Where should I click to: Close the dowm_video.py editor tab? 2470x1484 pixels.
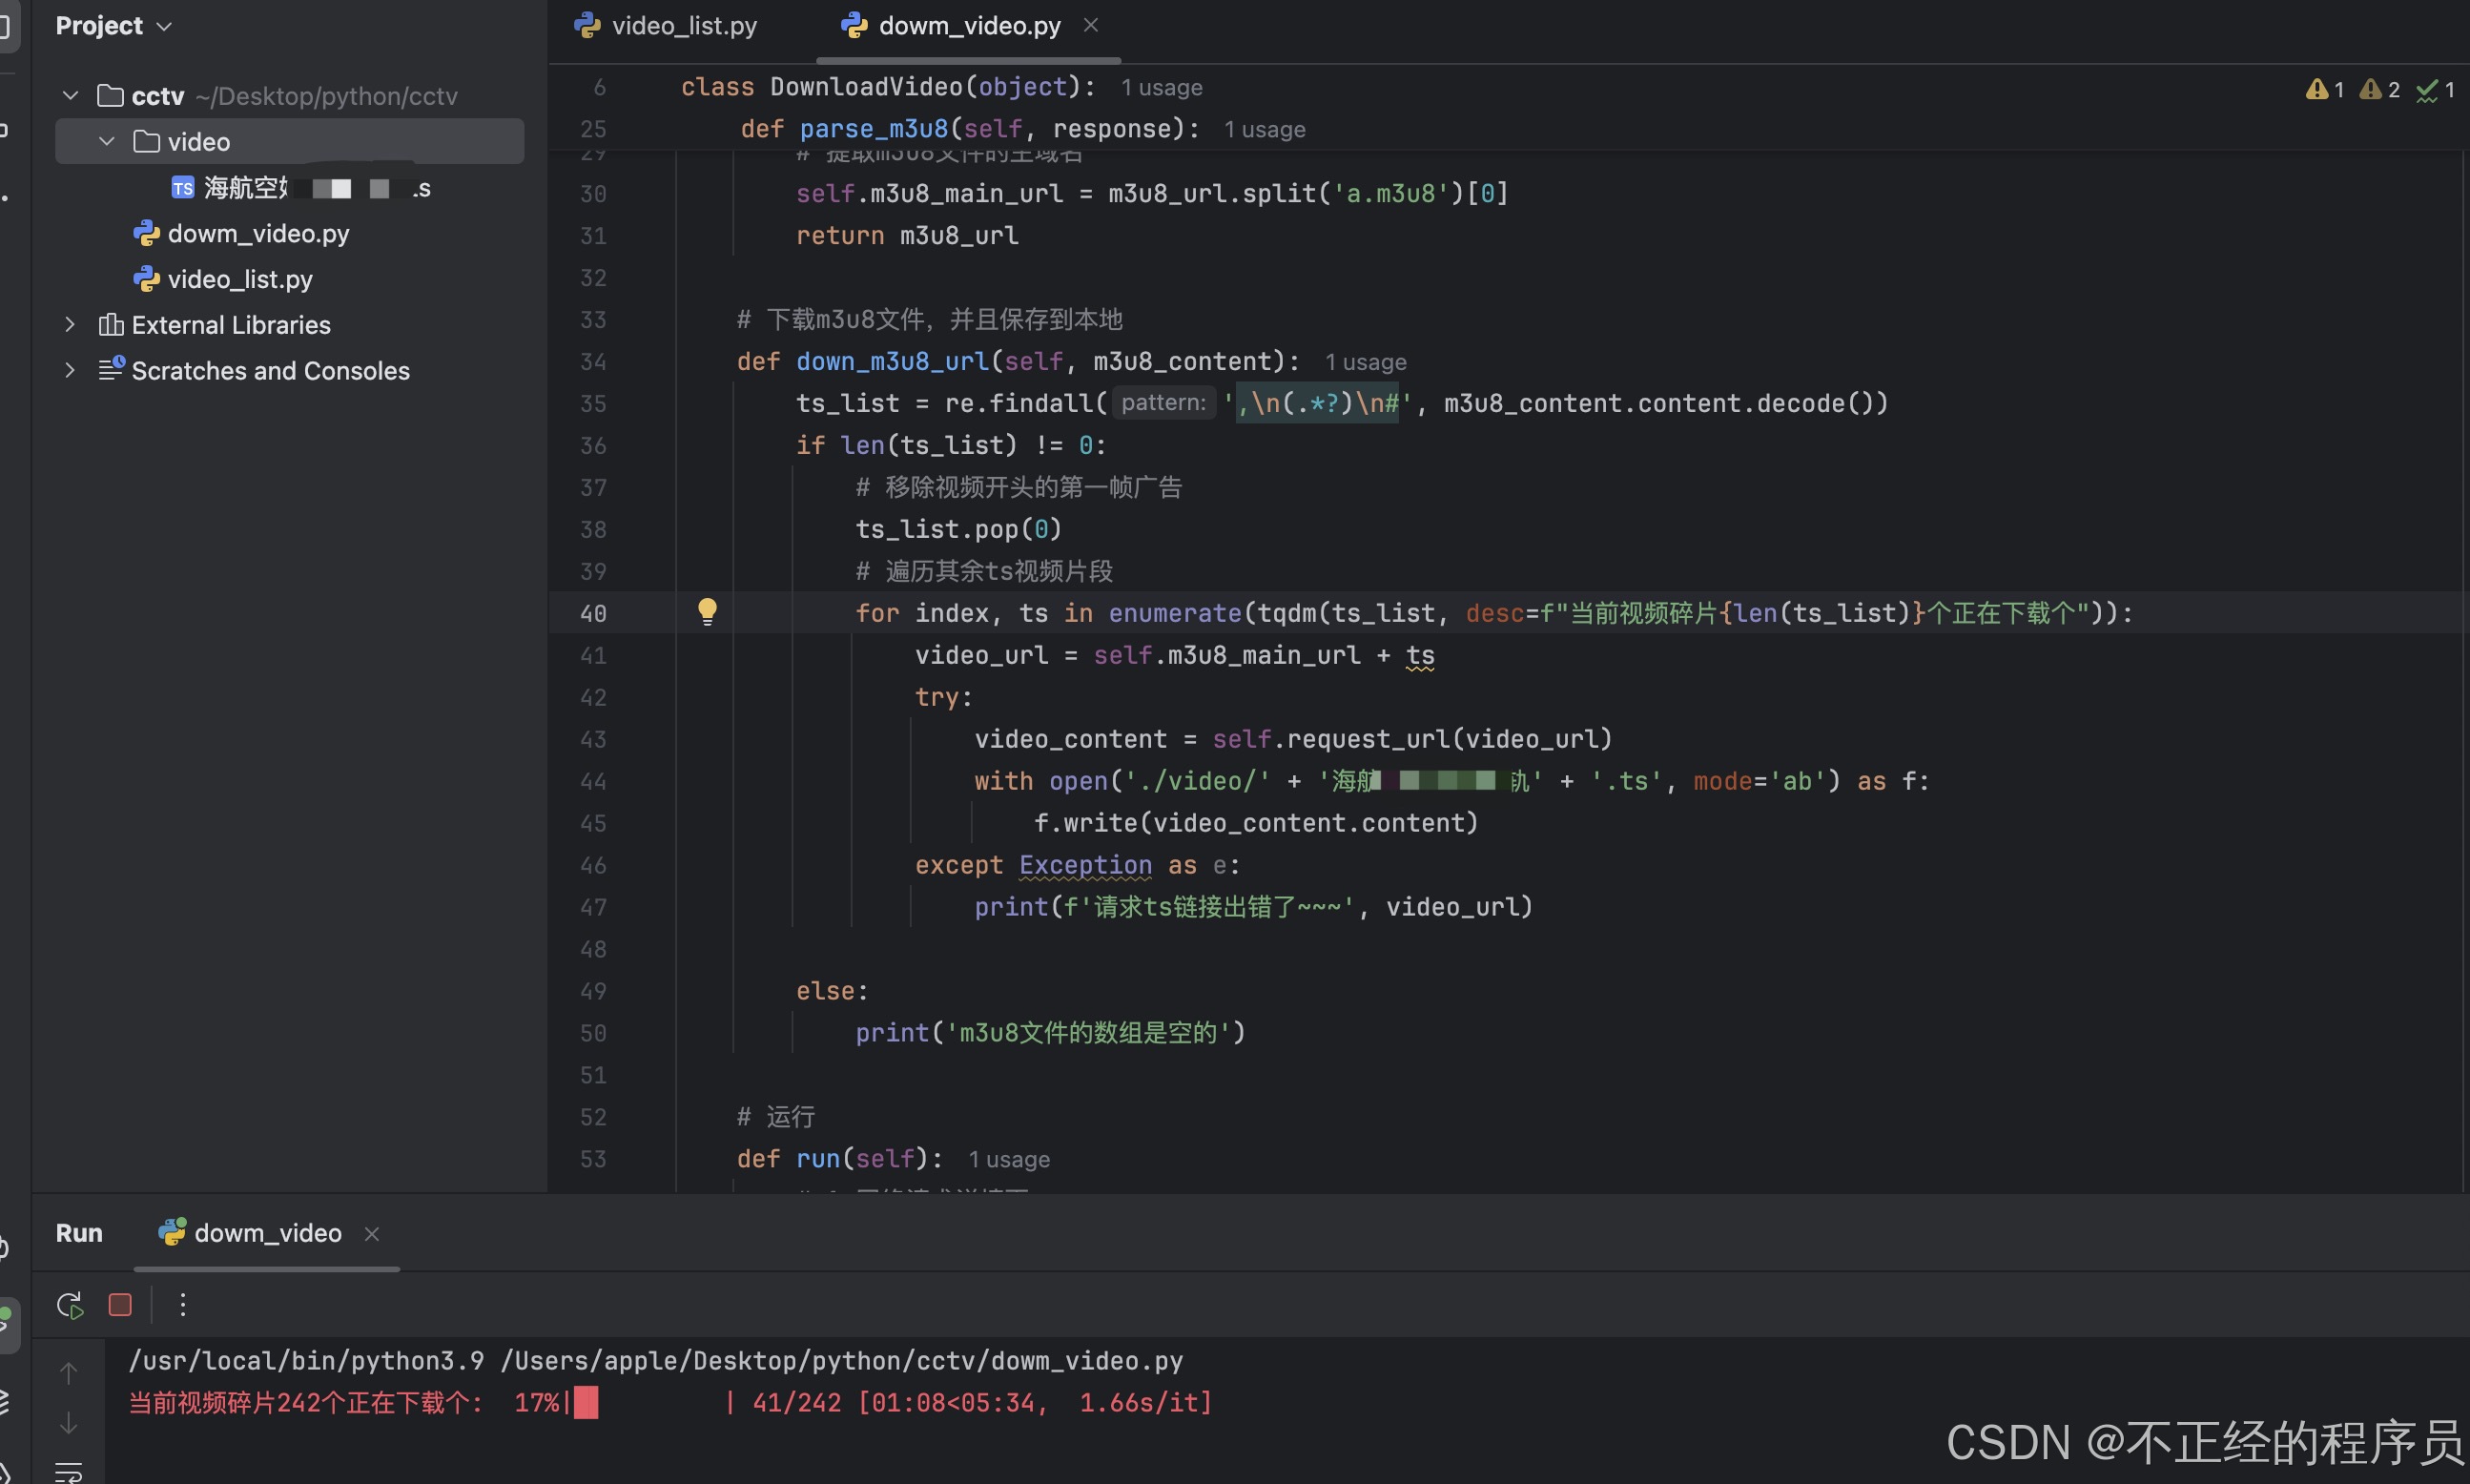1091,25
